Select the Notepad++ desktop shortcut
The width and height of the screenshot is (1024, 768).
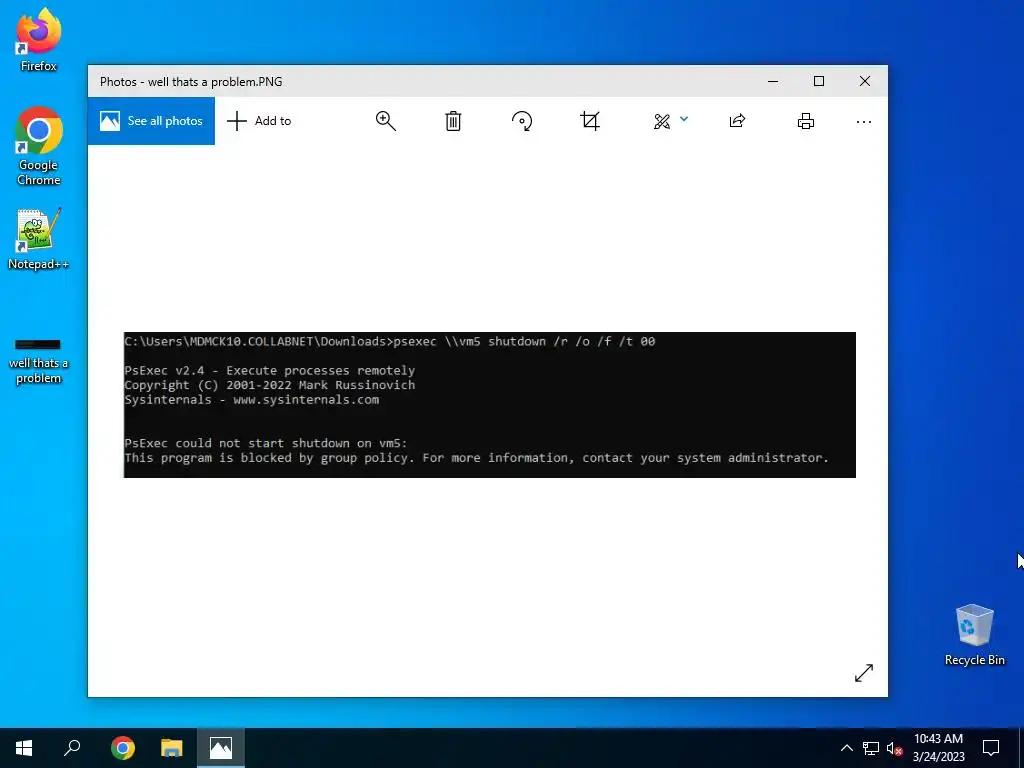coord(39,239)
